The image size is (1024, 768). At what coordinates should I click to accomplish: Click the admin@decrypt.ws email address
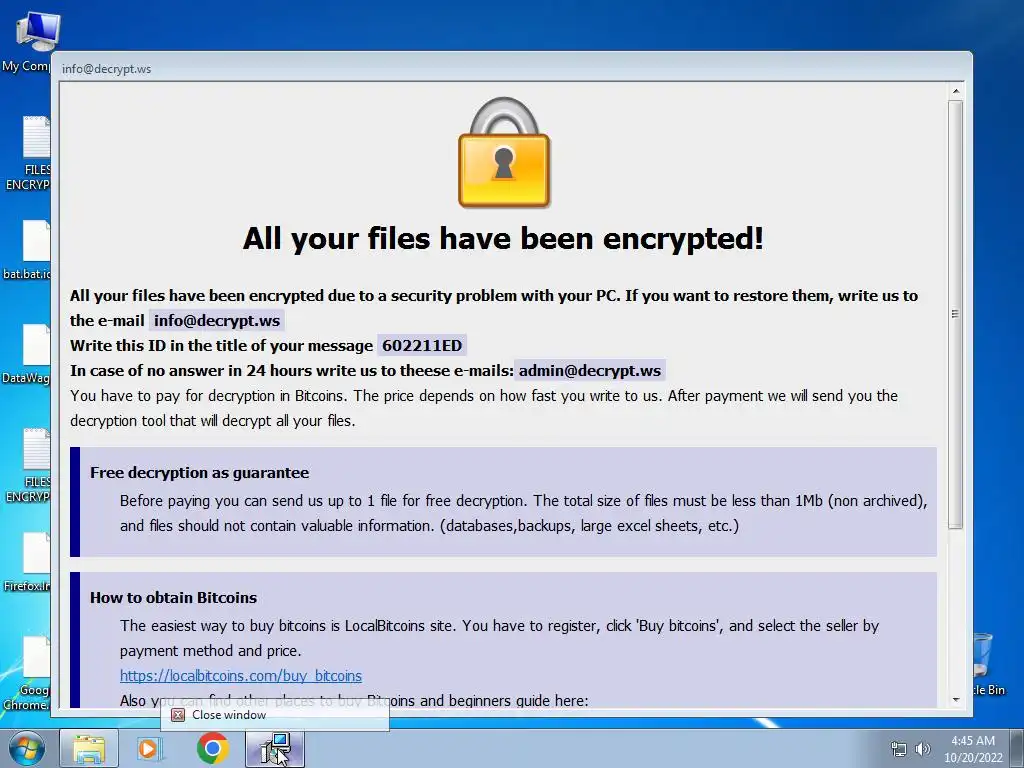[x=590, y=370]
